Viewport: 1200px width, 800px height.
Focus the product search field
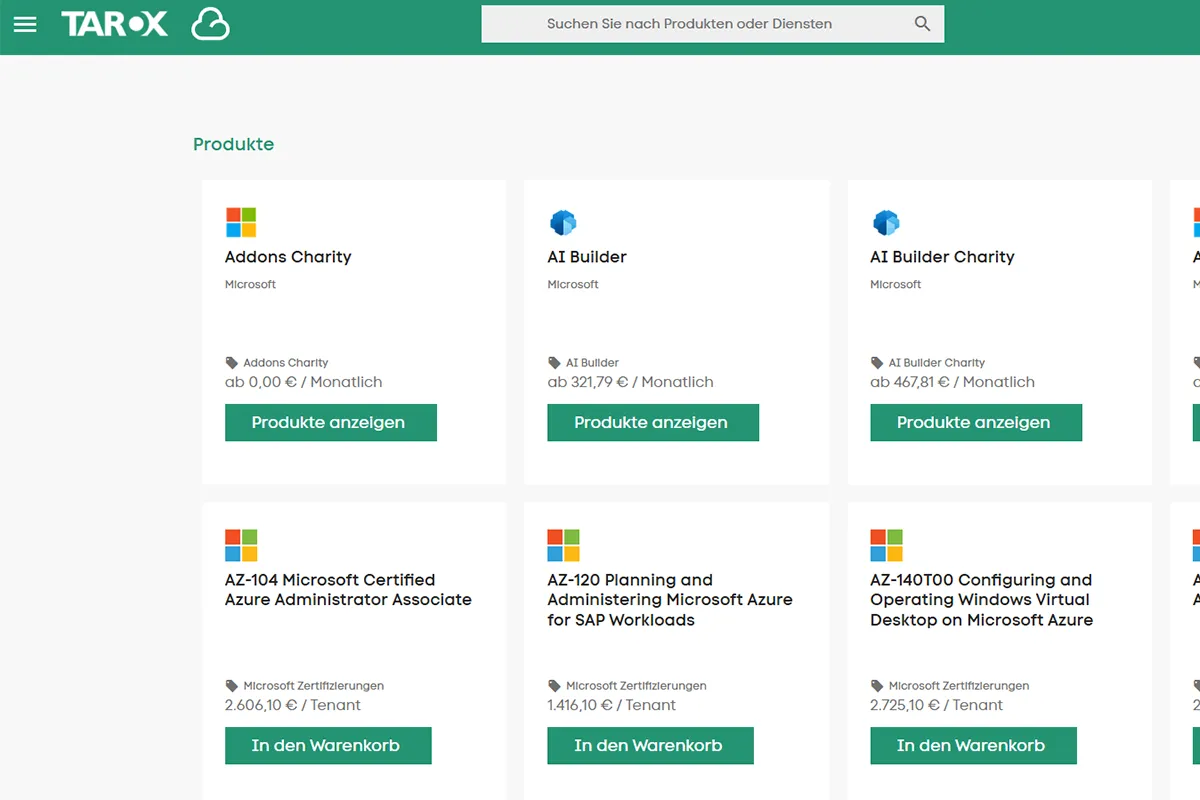690,24
